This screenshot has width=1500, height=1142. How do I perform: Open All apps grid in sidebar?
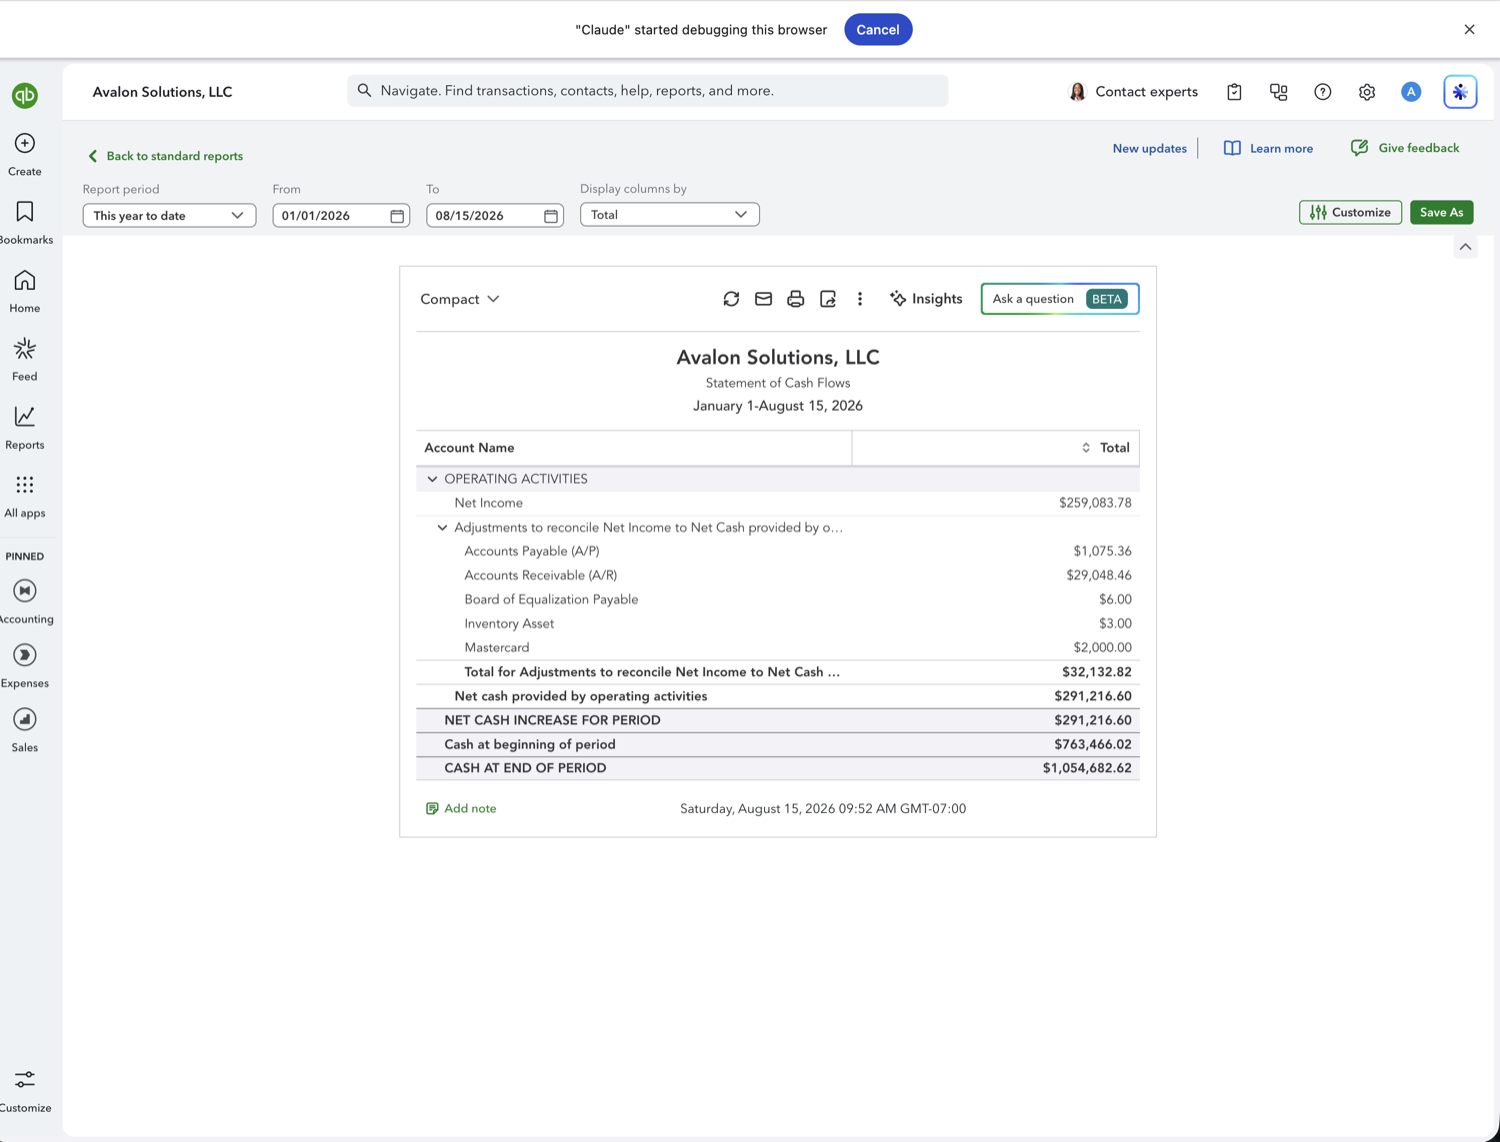click(x=25, y=496)
